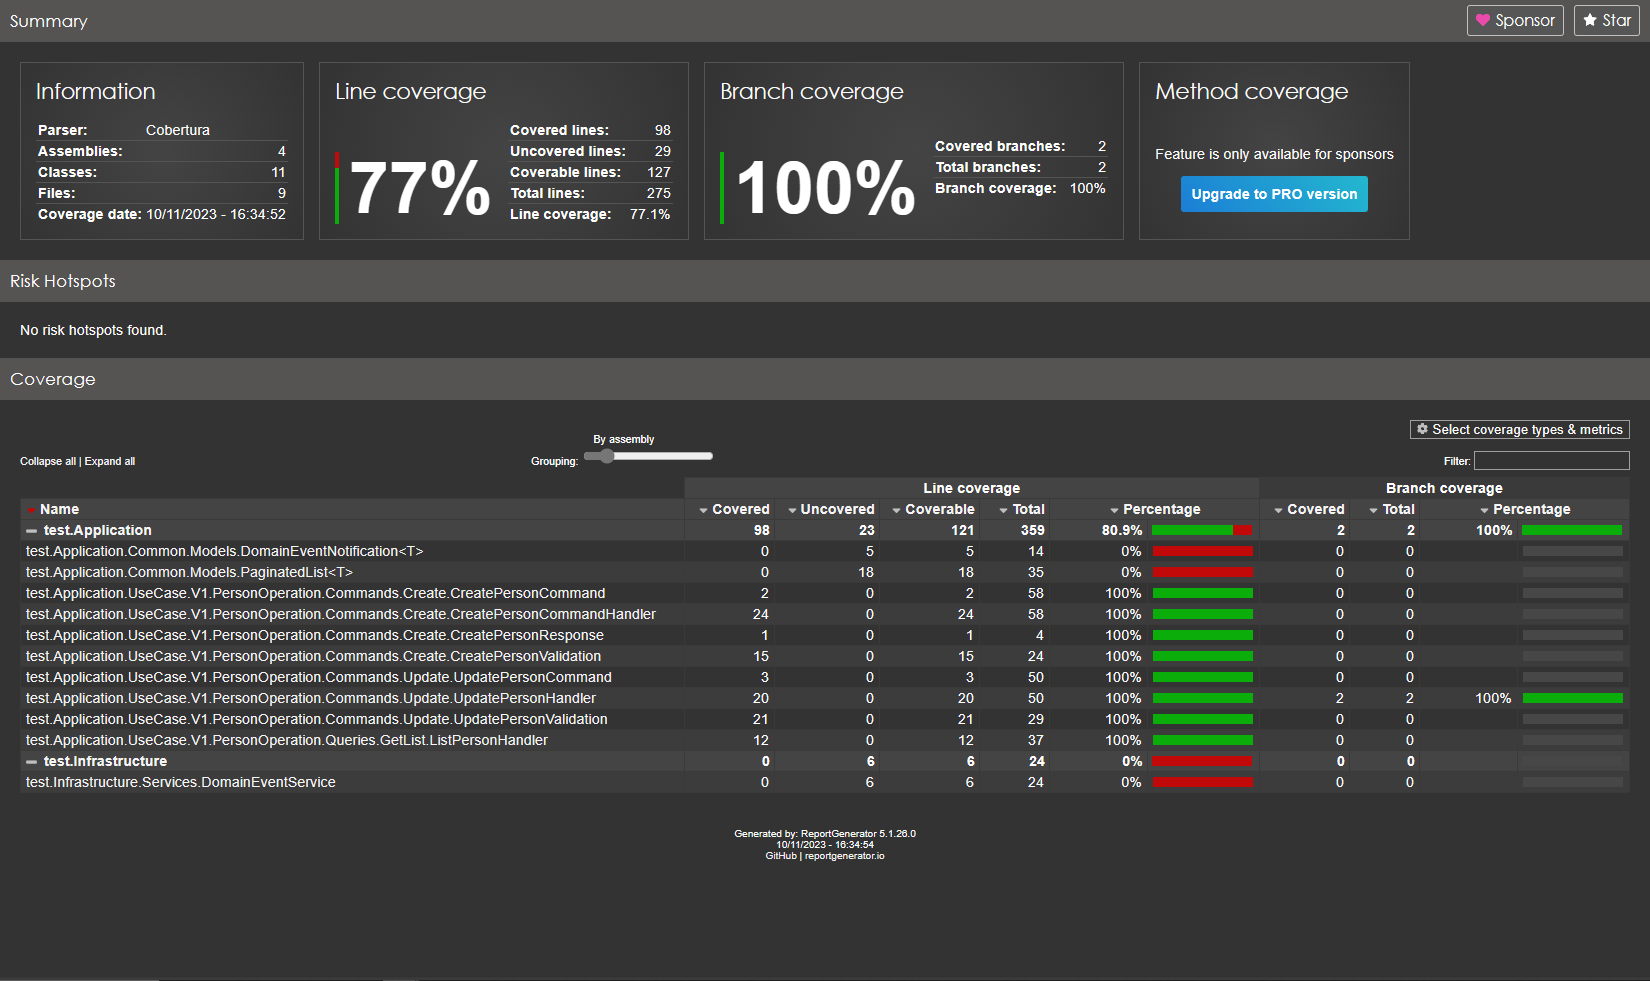
Task: Click the Summary header title
Action: pyautogui.click(x=49, y=21)
